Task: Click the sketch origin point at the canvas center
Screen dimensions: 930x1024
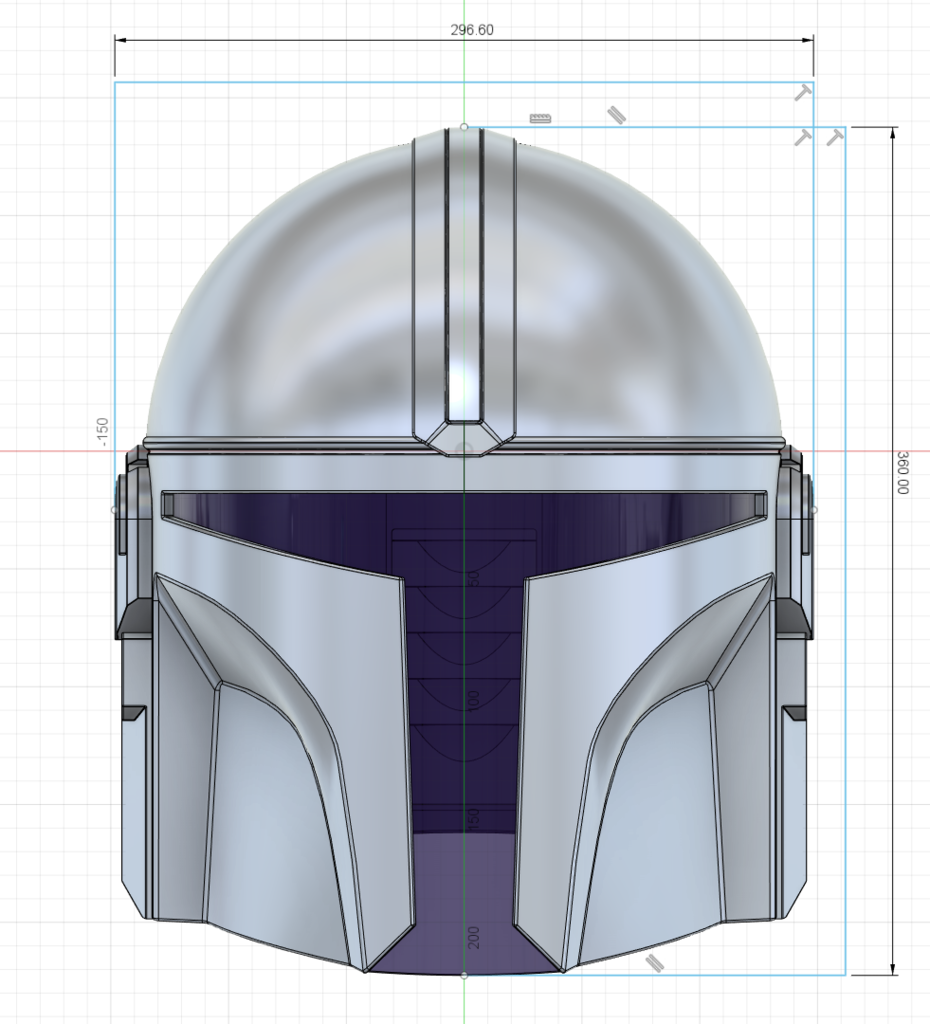Action: 464,451
